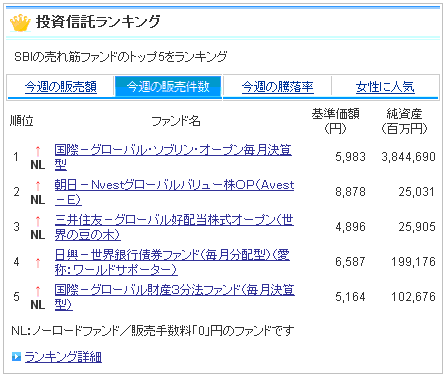Switch to the 今週の販売額 tab
Viewport: 446px width, 377px height.
point(61,87)
